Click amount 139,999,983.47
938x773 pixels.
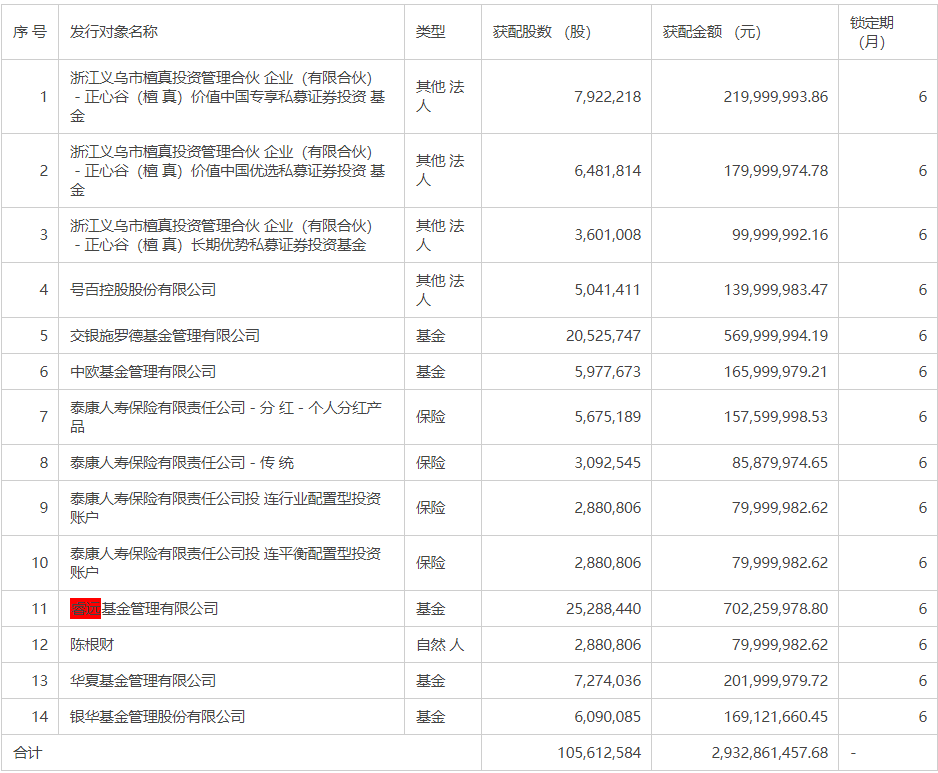[x=776, y=290]
